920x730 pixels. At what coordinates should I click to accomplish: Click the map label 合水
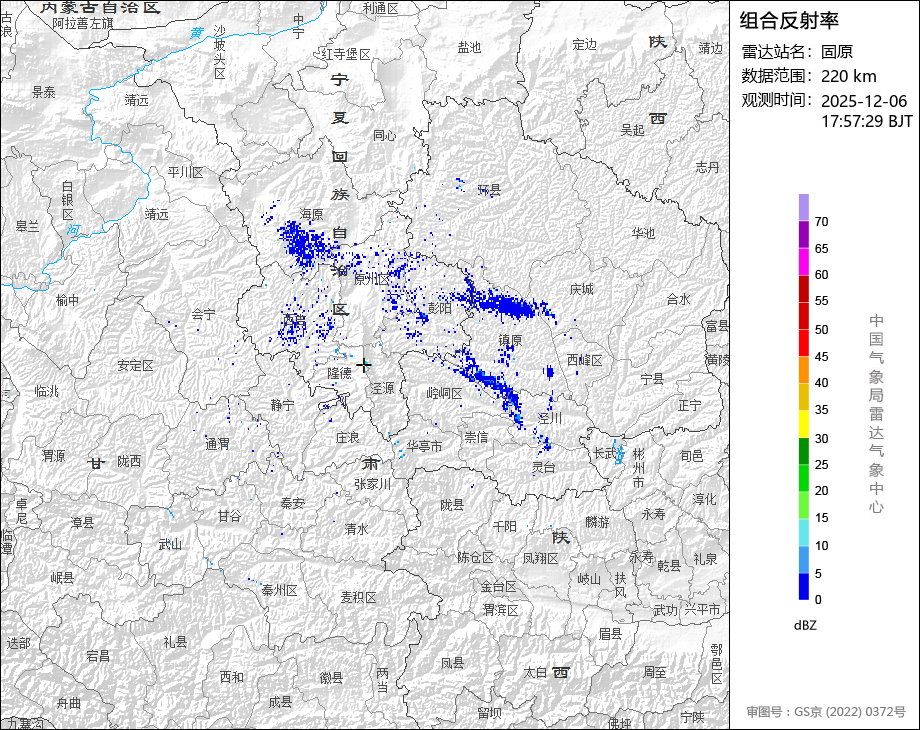click(678, 299)
